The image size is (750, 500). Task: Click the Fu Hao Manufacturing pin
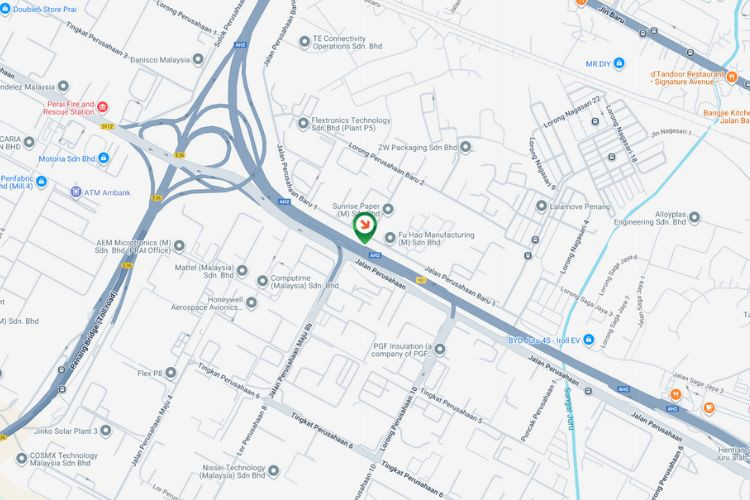[390, 237]
